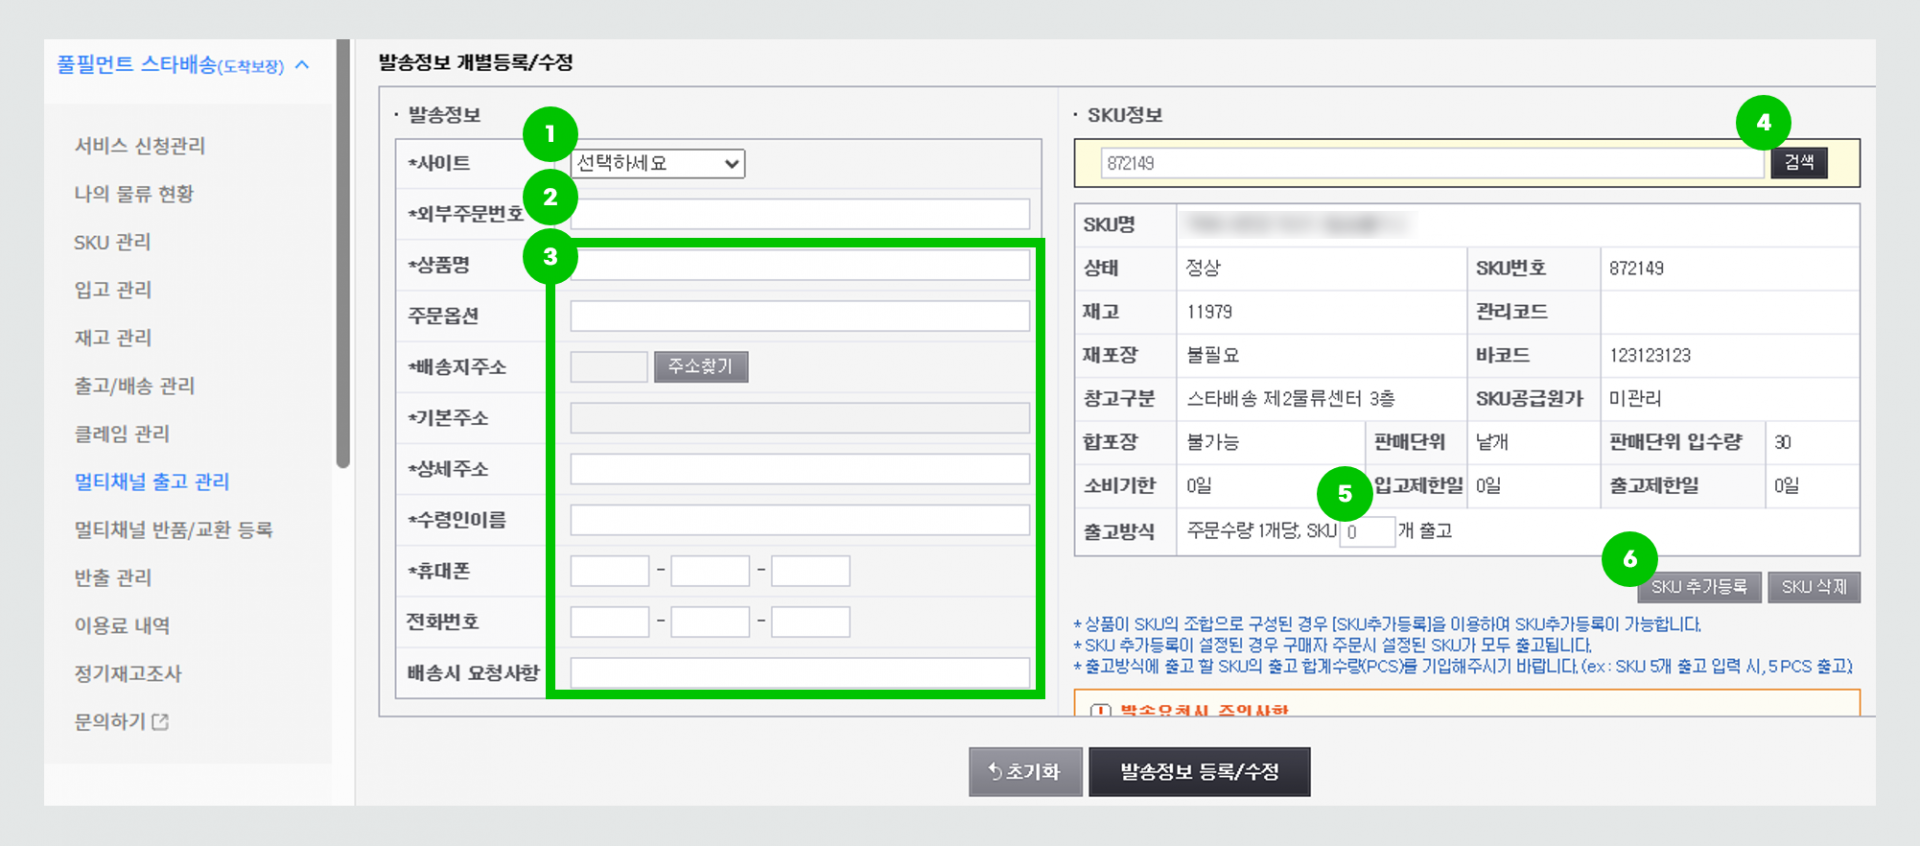
Task: Select SKU 관리 in the sidebar
Action: click(112, 242)
